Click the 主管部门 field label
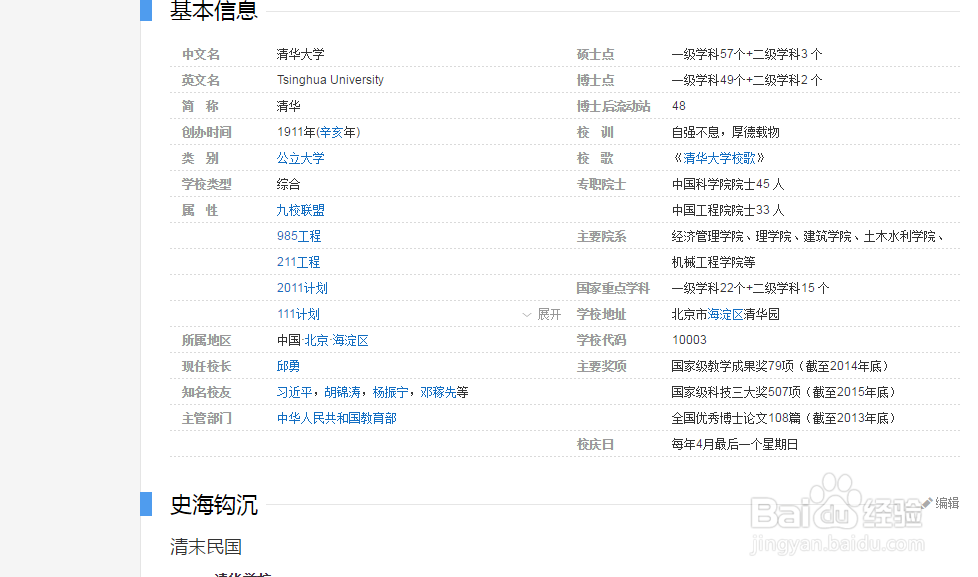This screenshot has width=978, height=577. coord(206,419)
